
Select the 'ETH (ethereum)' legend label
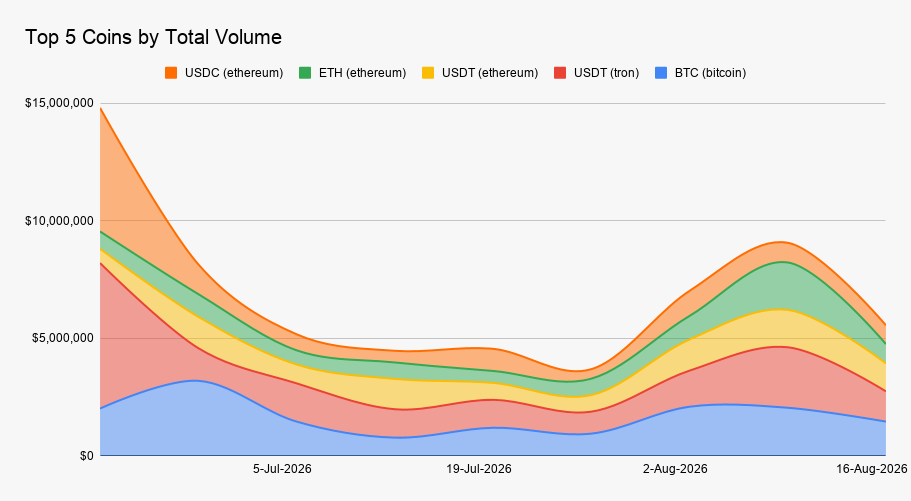[x=363, y=73]
